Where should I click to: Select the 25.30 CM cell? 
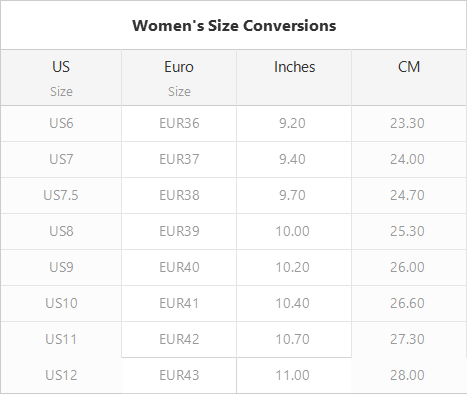(409, 232)
